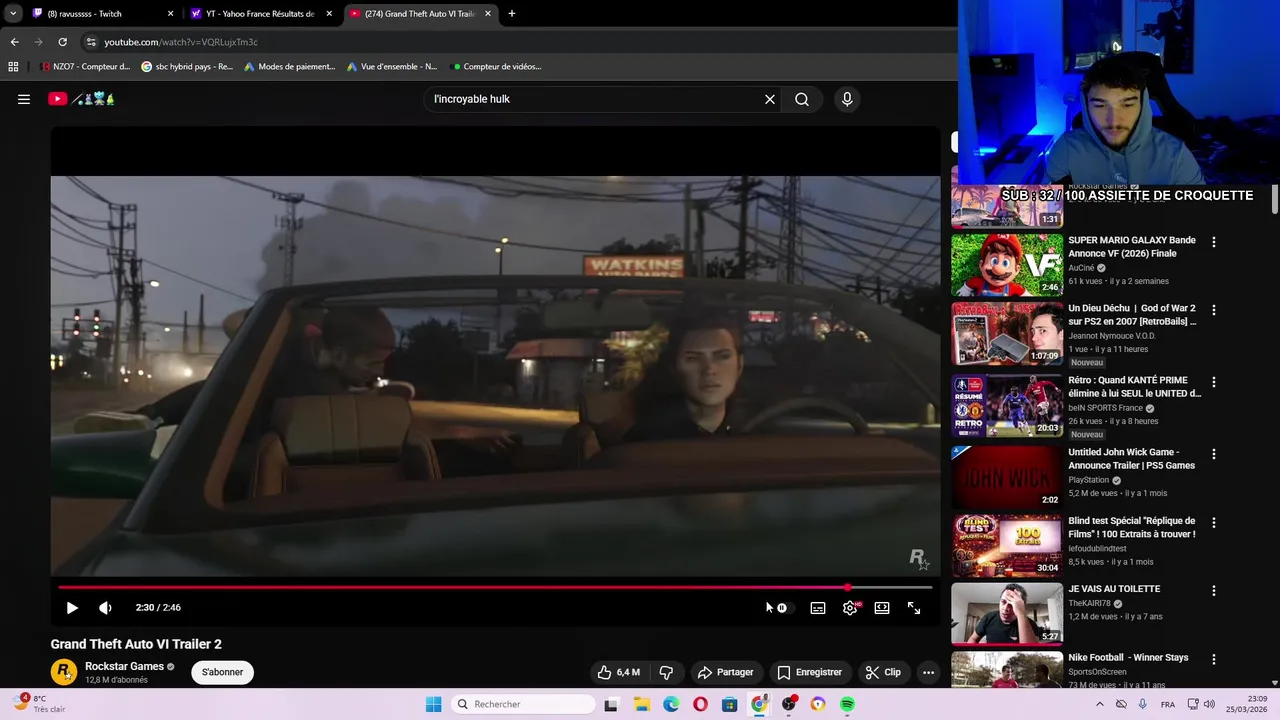The height and width of the screenshot is (720, 1280).
Task: Open the God of War 2 video thumbnail
Action: pyautogui.click(x=1007, y=334)
